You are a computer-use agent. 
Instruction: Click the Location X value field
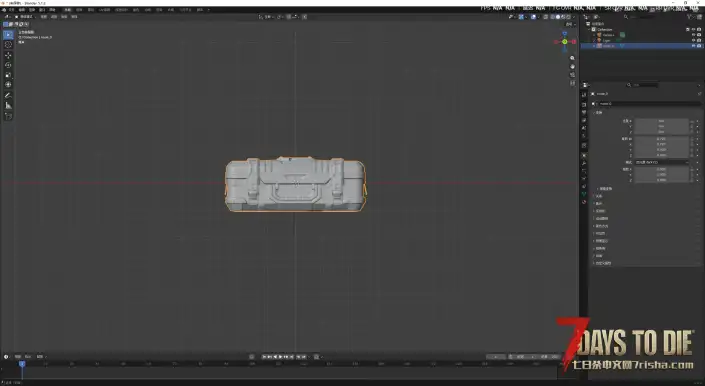pyautogui.click(x=661, y=121)
